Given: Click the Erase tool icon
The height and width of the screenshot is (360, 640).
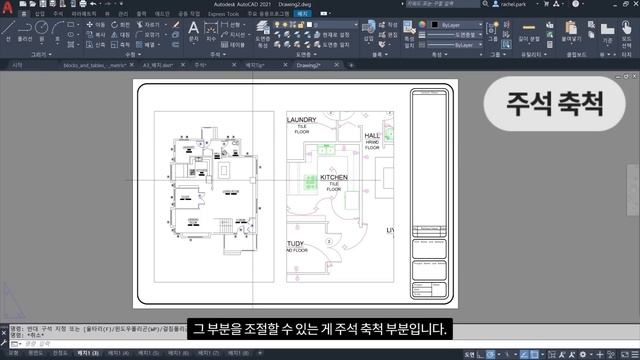Looking at the screenshot, I should pos(176,25).
